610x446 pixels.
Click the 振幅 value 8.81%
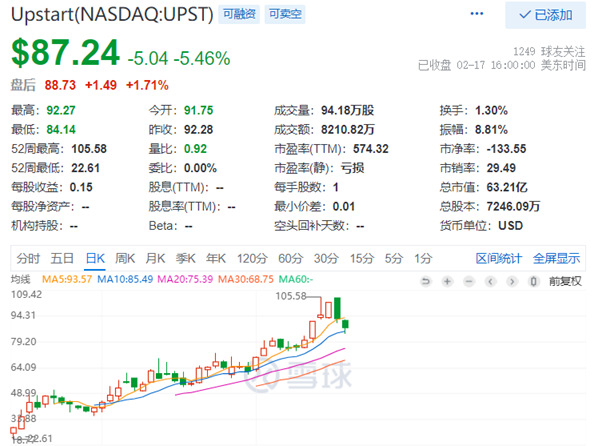(x=491, y=129)
